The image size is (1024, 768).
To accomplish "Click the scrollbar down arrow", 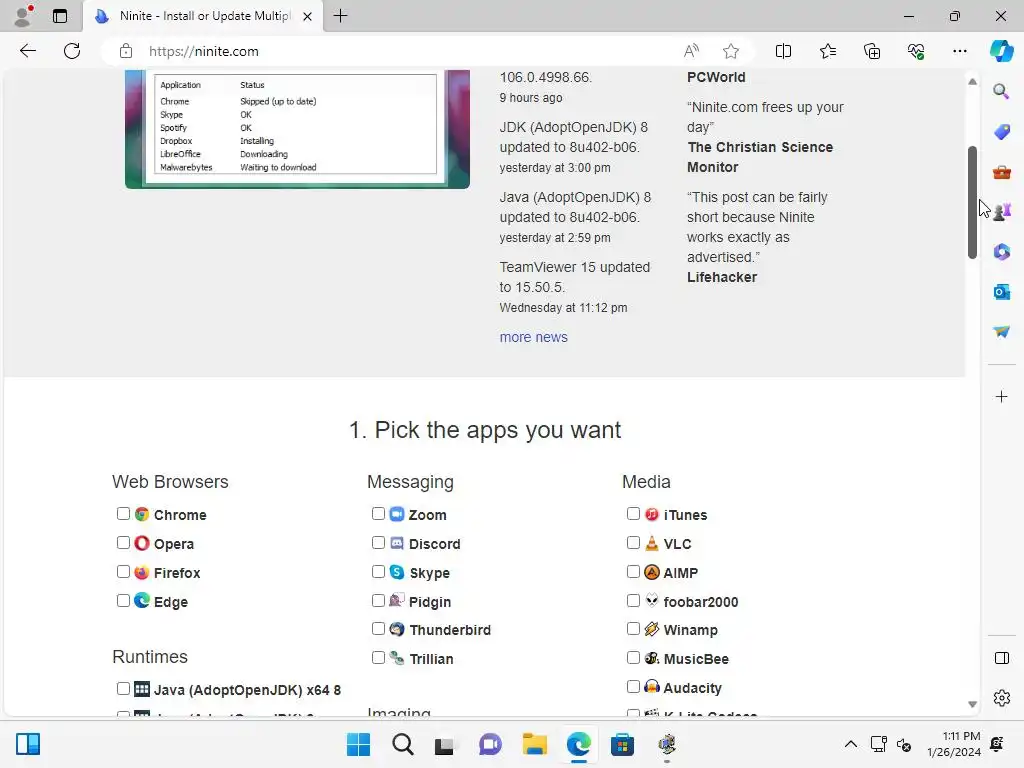I will click(x=972, y=705).
